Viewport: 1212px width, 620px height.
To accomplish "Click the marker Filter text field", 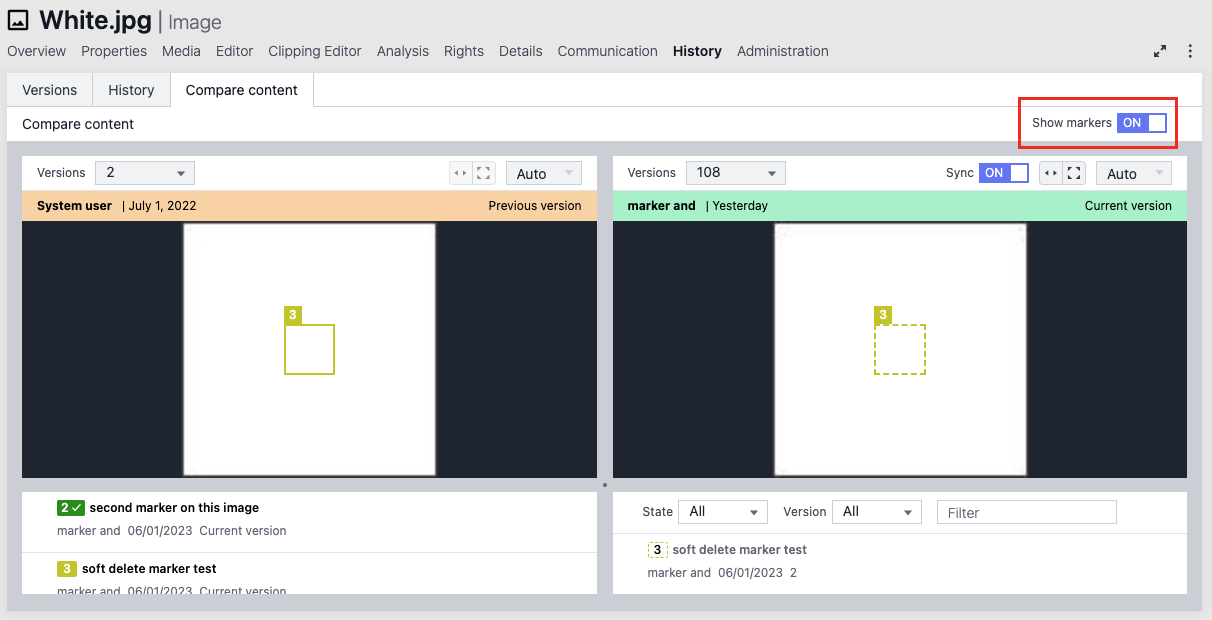I will click(x=1026, y=512).
